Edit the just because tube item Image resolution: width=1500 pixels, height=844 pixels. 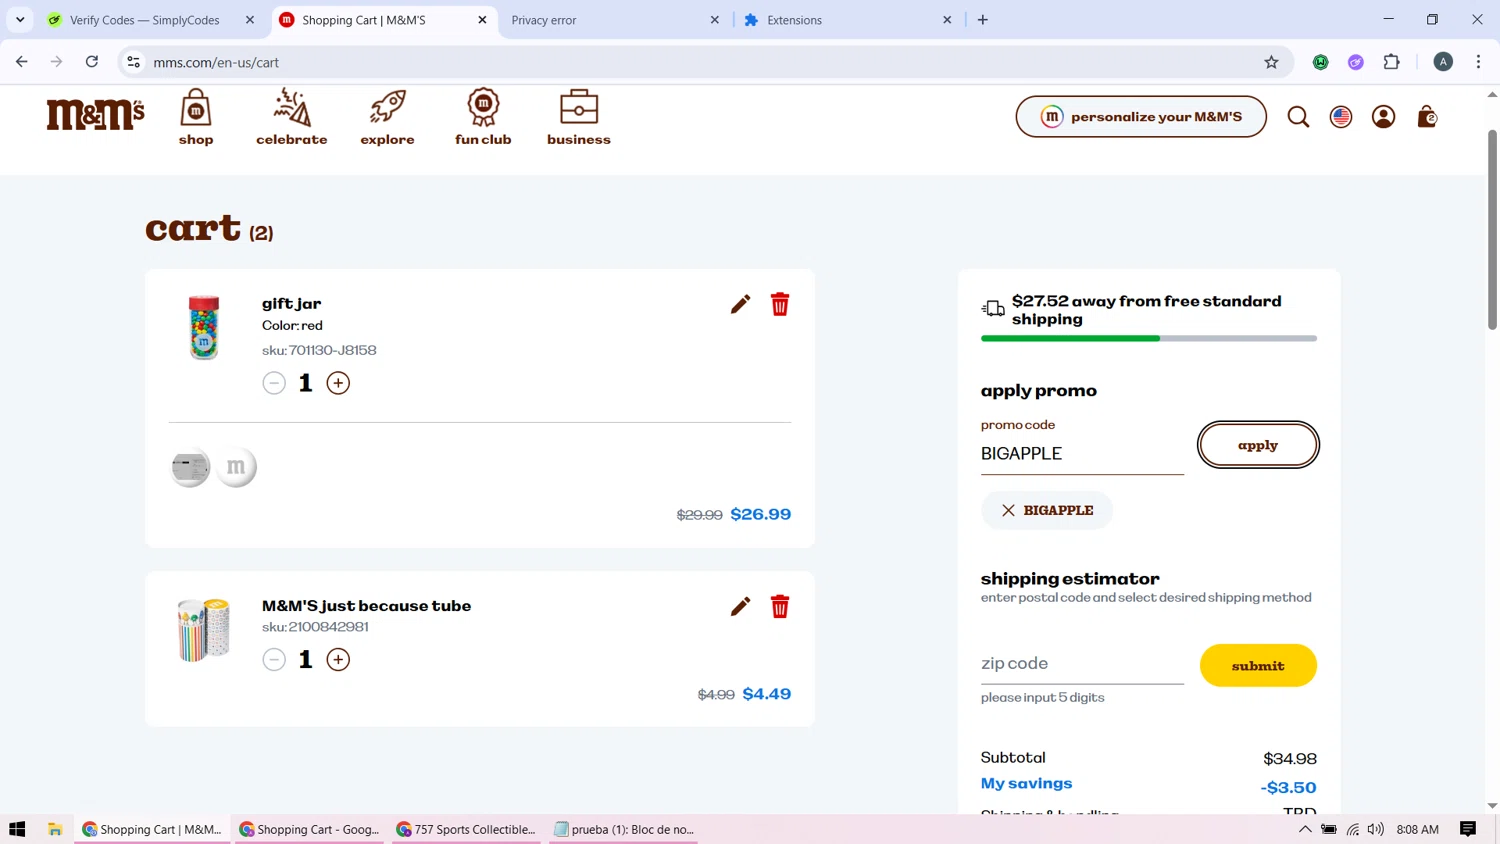pos(740,607)
